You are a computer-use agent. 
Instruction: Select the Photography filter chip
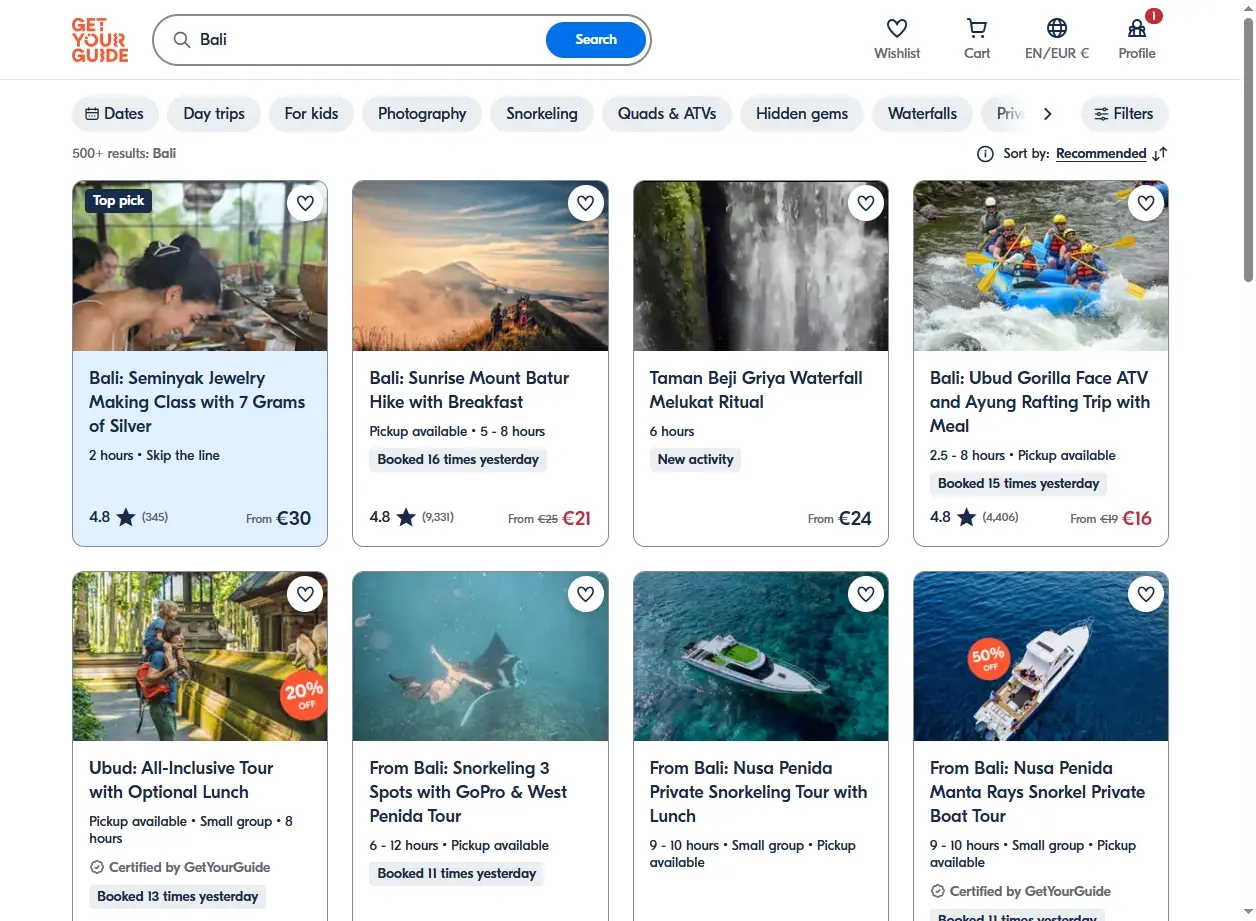pyautogui.click(x=422, y=114)
